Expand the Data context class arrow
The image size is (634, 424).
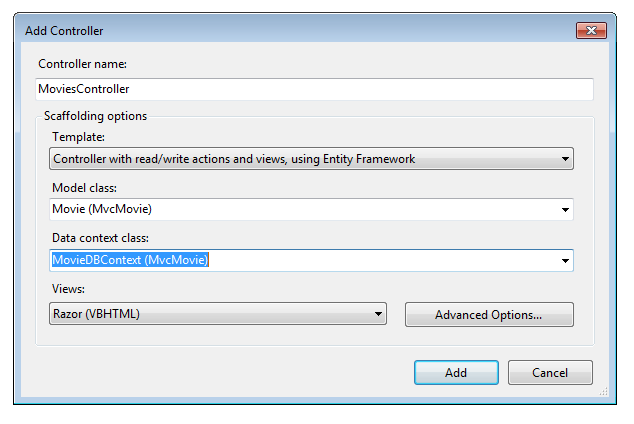pos(565,261)
